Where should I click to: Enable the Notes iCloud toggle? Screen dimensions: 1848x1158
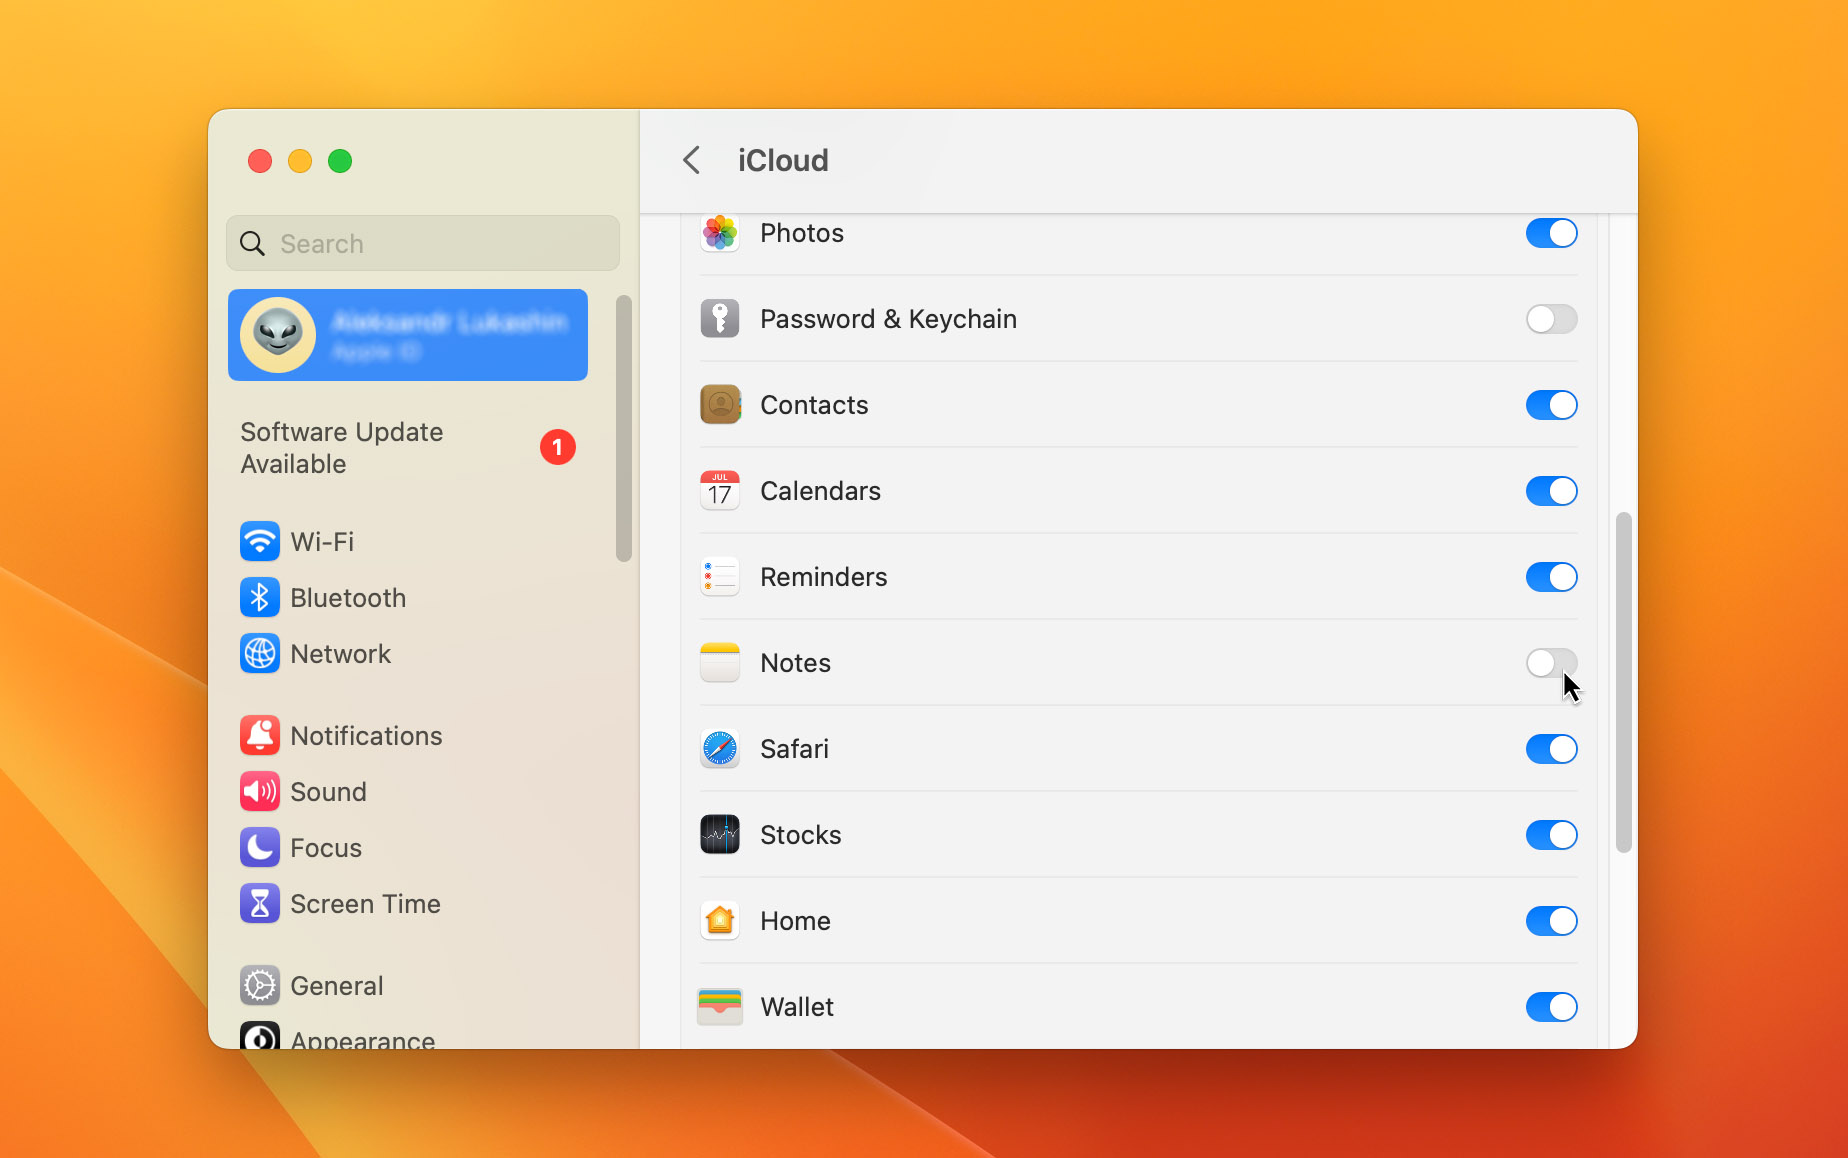tap(1552, 663)
